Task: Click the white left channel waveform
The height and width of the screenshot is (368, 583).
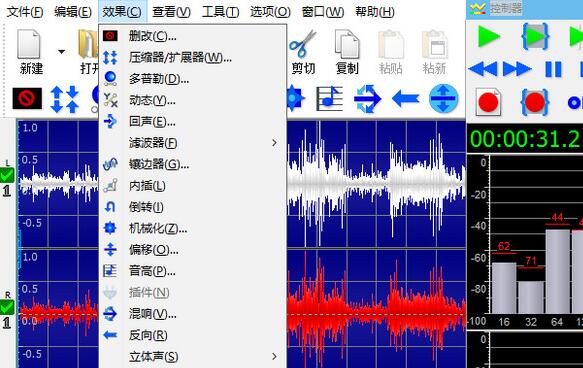Action: coord(376,183)
